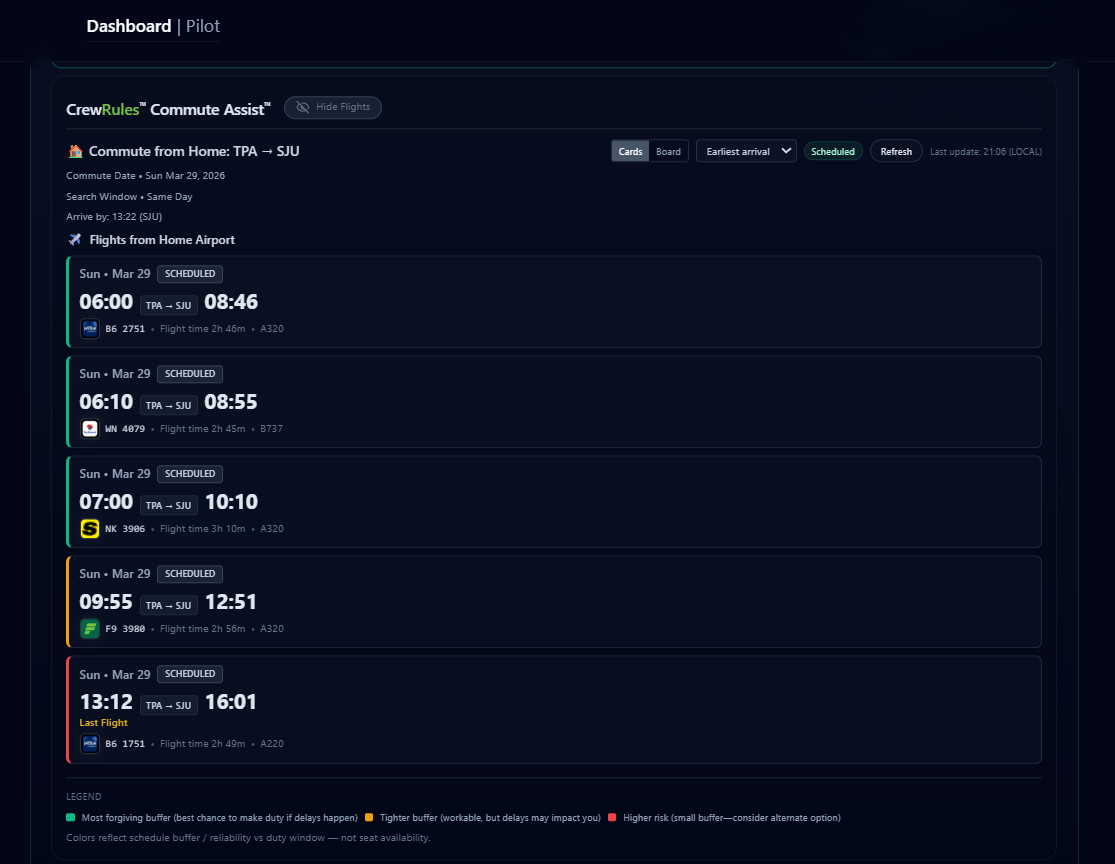Toggle Hide Flights for Commute Assist

pyautogui.click(x=333, y=108)
